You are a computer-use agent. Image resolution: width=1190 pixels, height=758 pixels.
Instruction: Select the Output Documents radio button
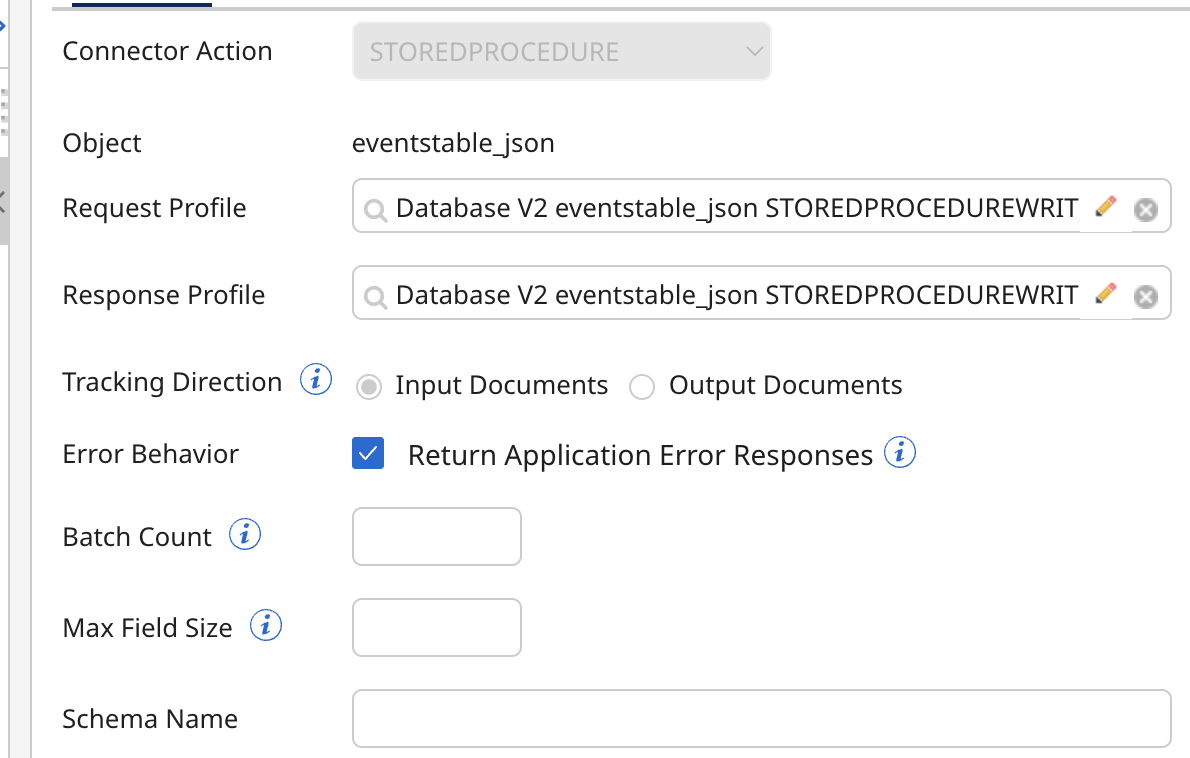[642, 386]
